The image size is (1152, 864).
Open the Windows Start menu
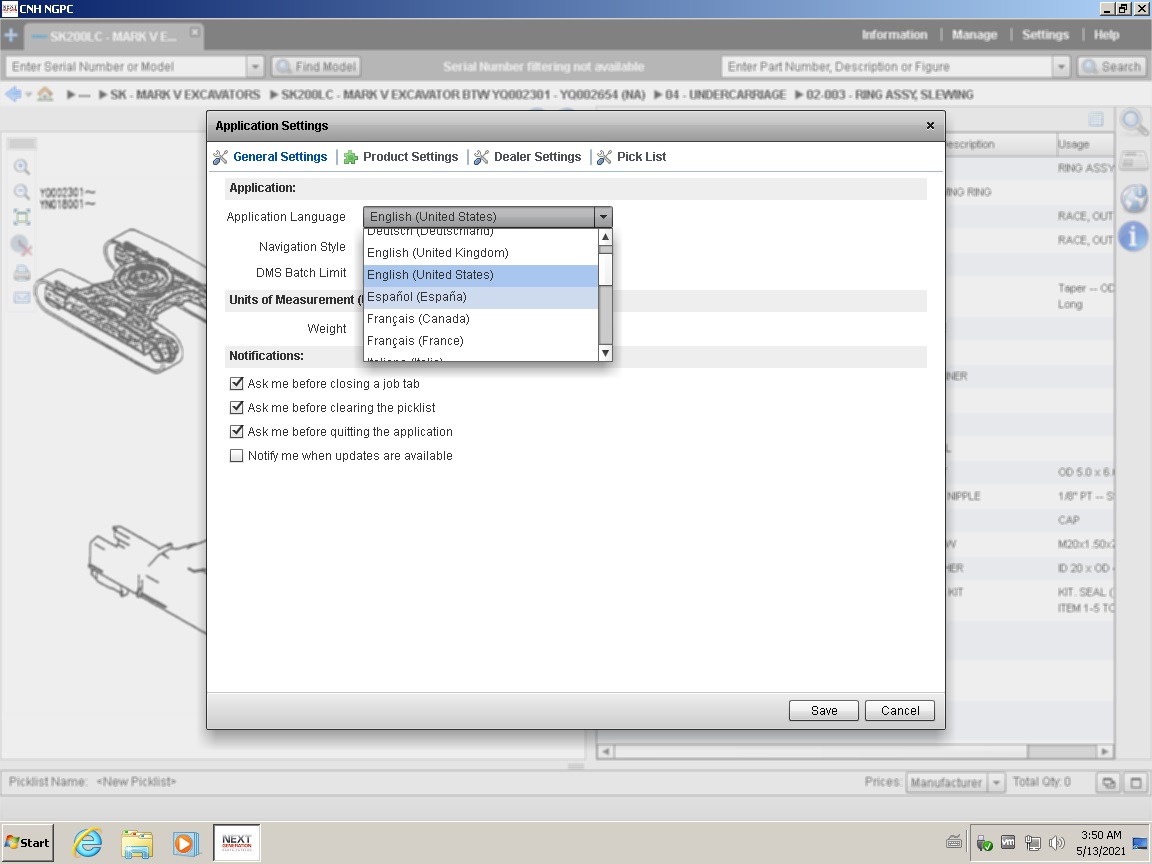coord(27,843)
